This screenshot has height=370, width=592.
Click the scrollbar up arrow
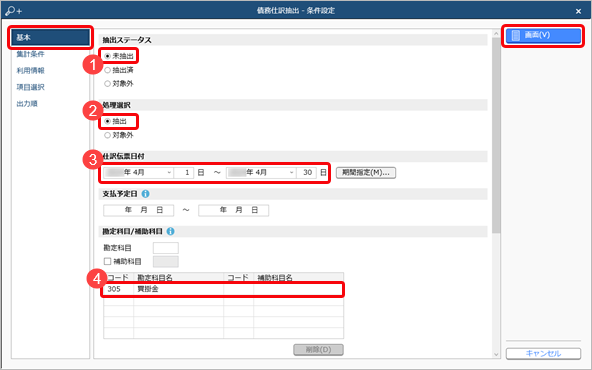click(x=496, y=34)
